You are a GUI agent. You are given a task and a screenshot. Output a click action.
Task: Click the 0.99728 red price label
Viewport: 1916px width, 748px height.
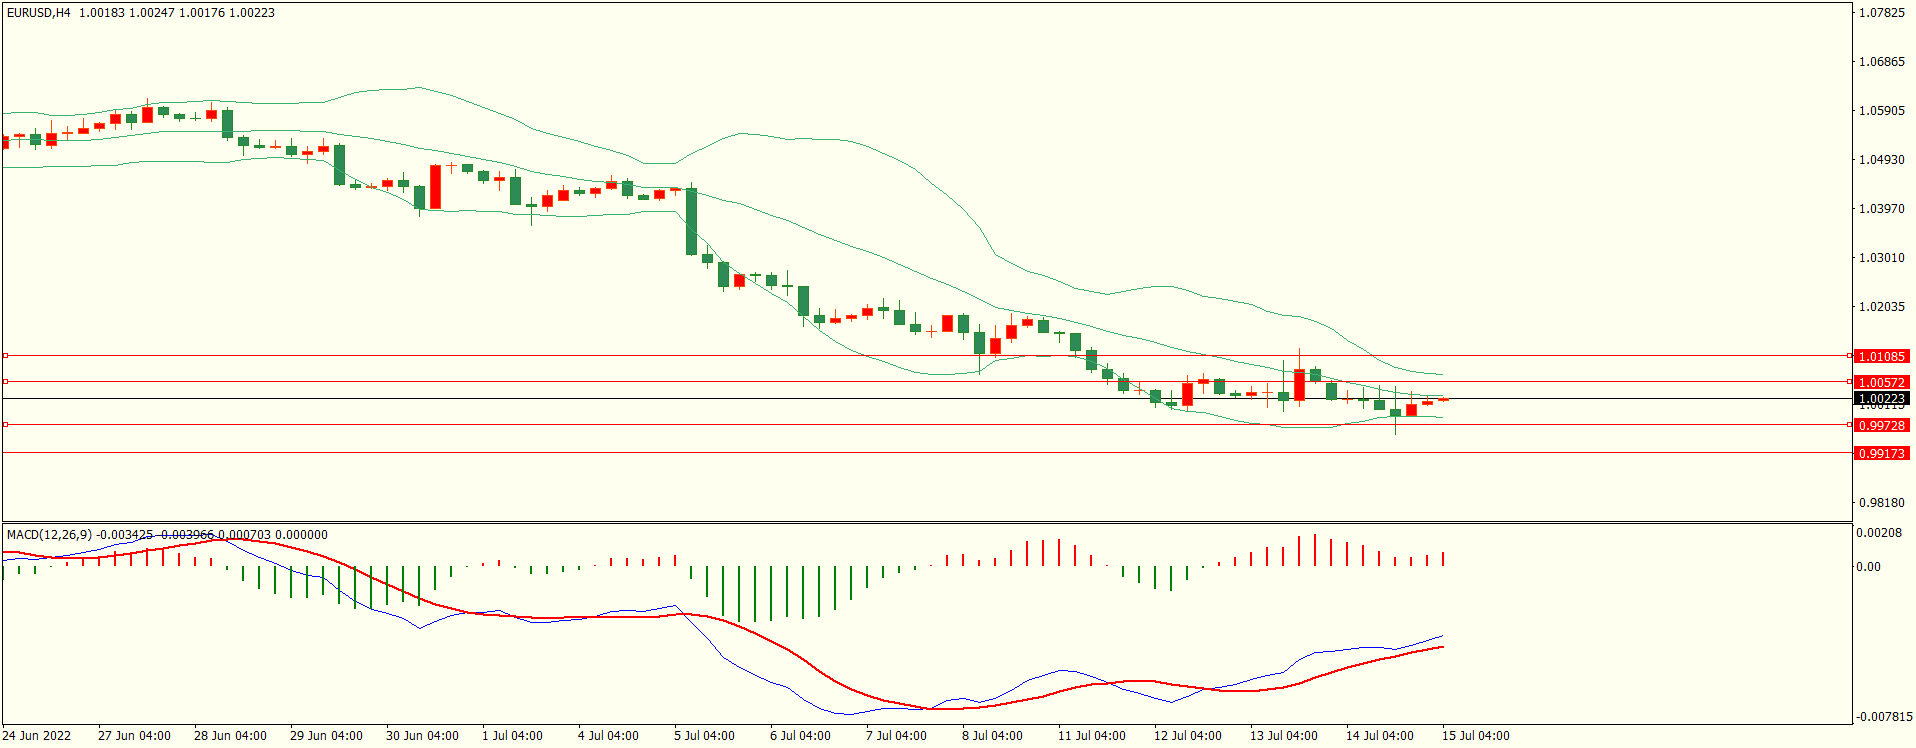coord(1881,425)
